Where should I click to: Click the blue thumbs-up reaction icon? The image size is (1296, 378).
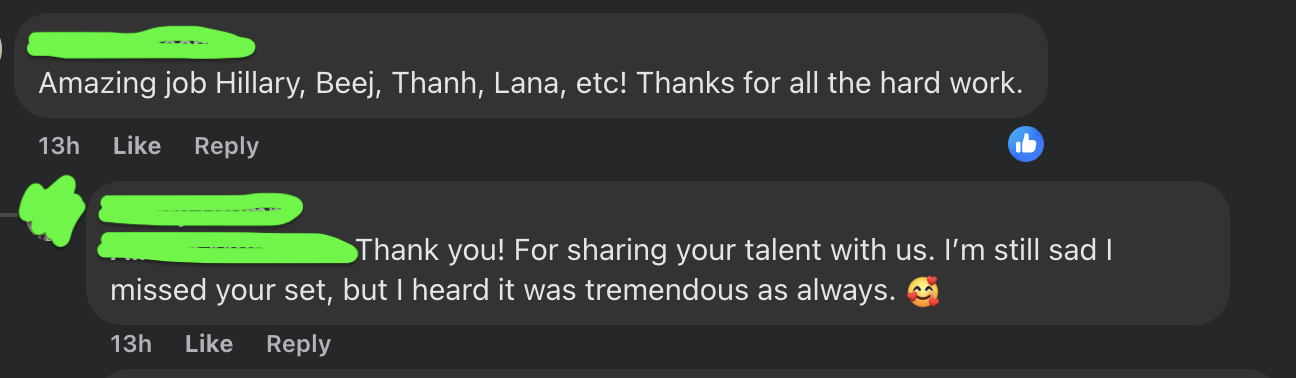click(1025, 145)
